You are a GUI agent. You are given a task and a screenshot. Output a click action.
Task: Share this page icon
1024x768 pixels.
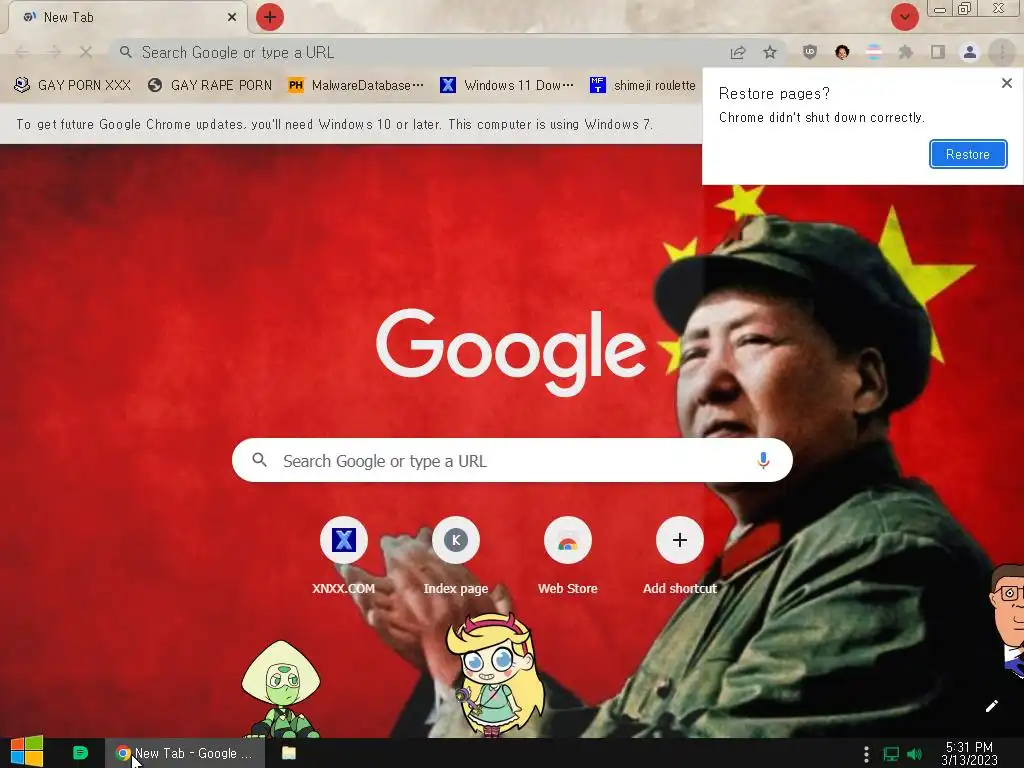click(738, 52)
